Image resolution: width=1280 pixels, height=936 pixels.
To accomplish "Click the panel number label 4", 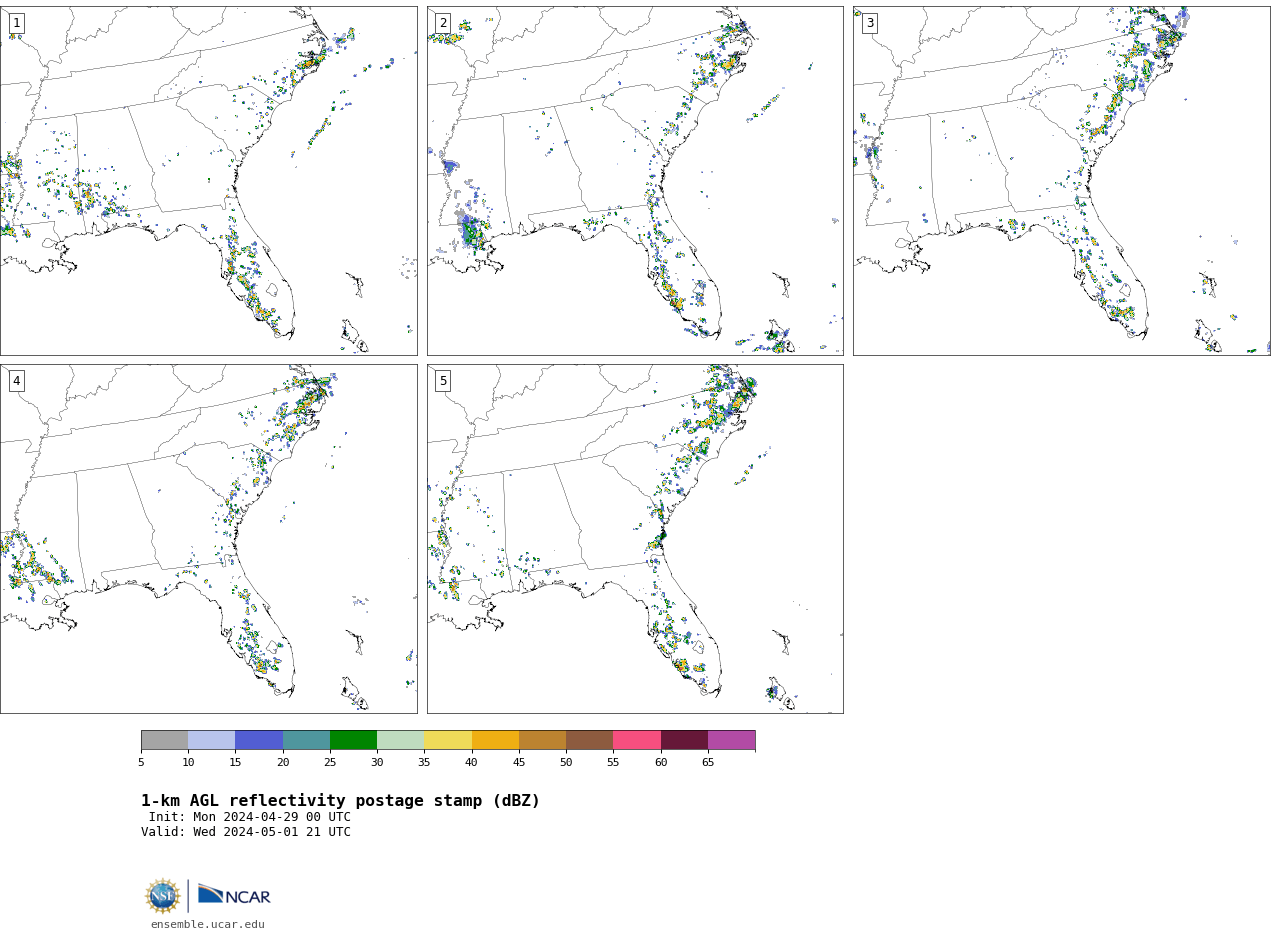I will click(16, 381).
